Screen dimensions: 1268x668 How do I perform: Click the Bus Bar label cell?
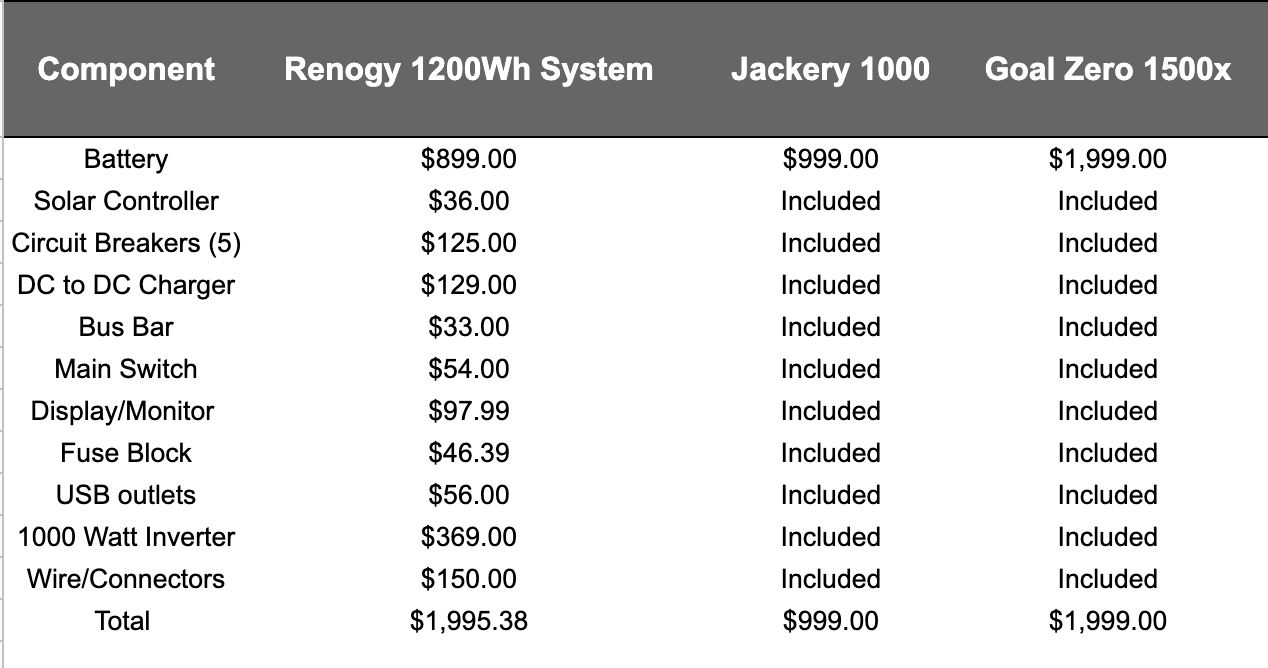pos(126,327)
